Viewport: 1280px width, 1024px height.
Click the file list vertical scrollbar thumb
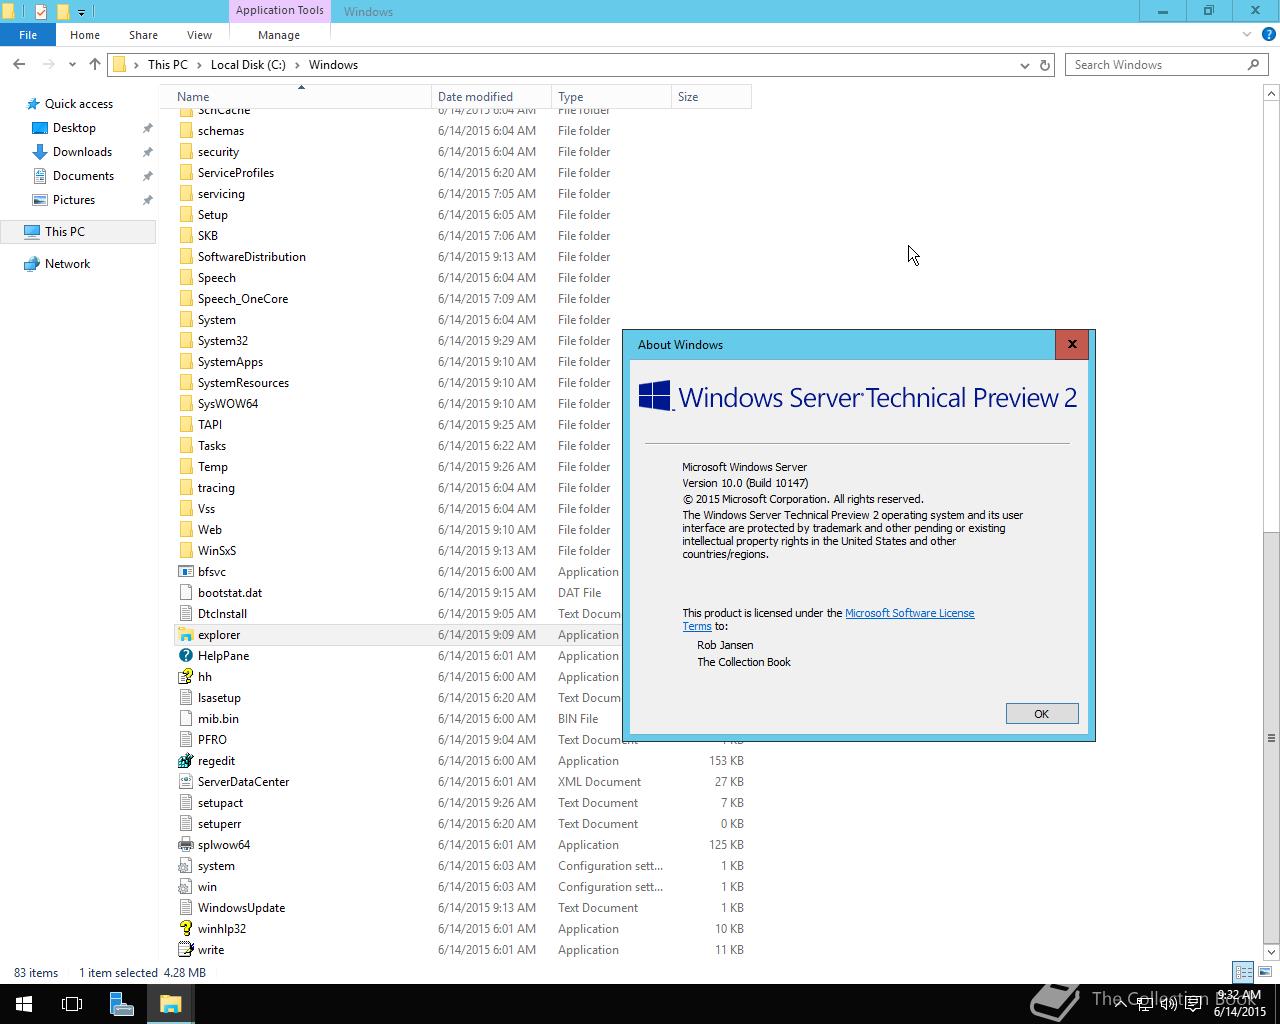(x=1271, y=737)
